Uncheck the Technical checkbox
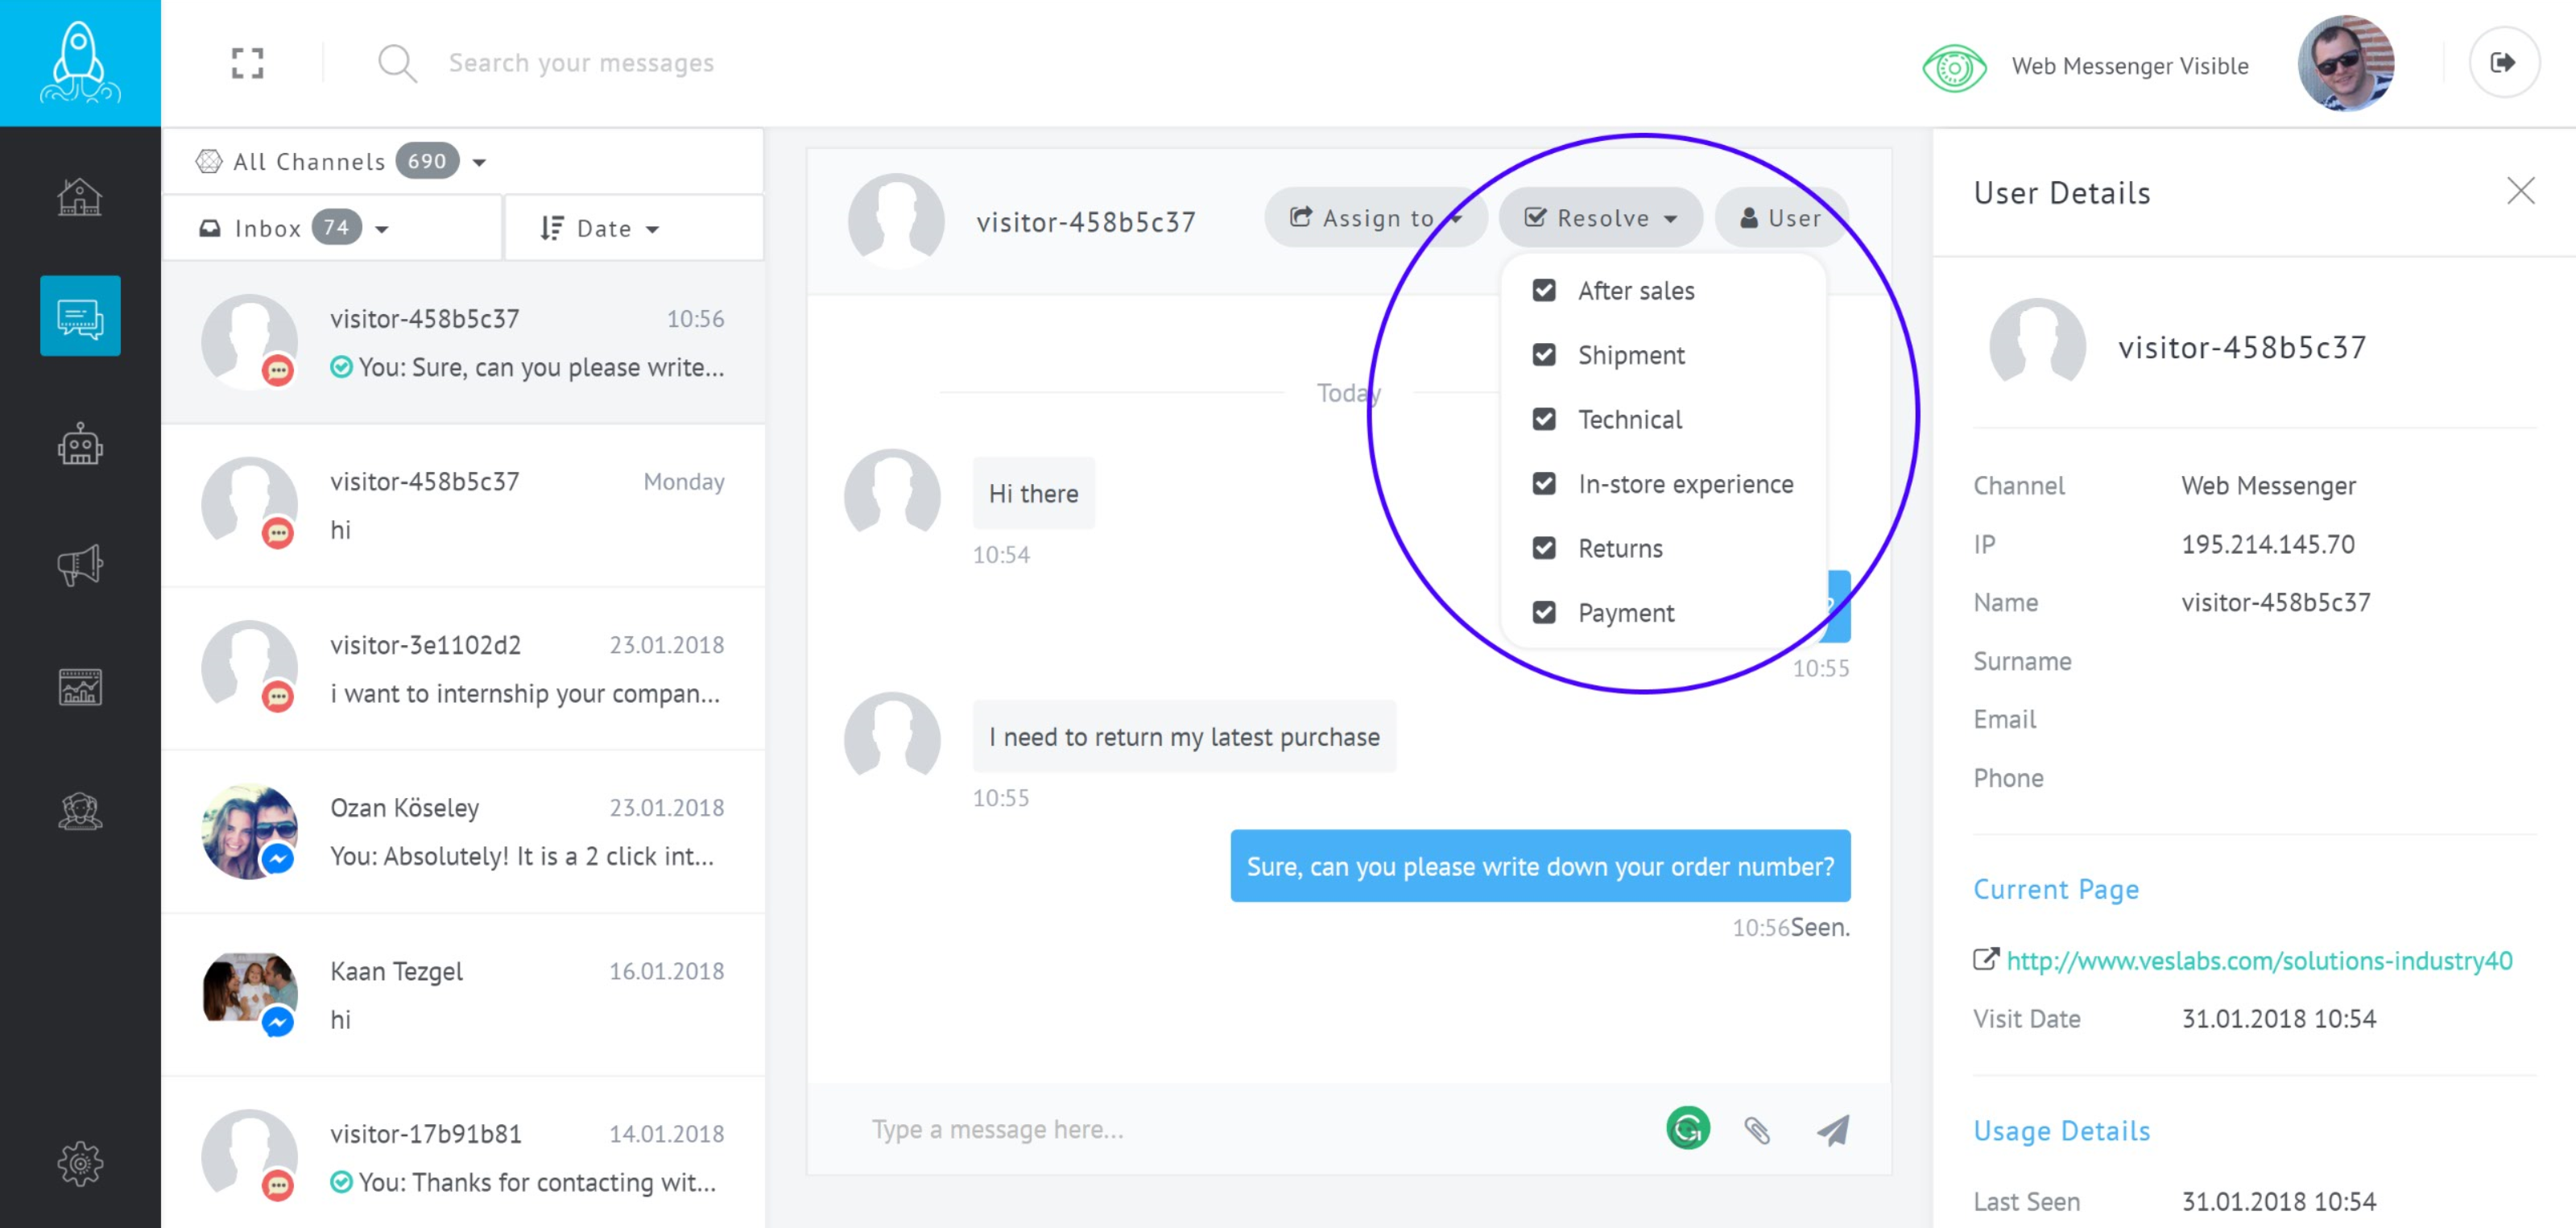Screen dimensions: 2576x1228 point(1544,420)
